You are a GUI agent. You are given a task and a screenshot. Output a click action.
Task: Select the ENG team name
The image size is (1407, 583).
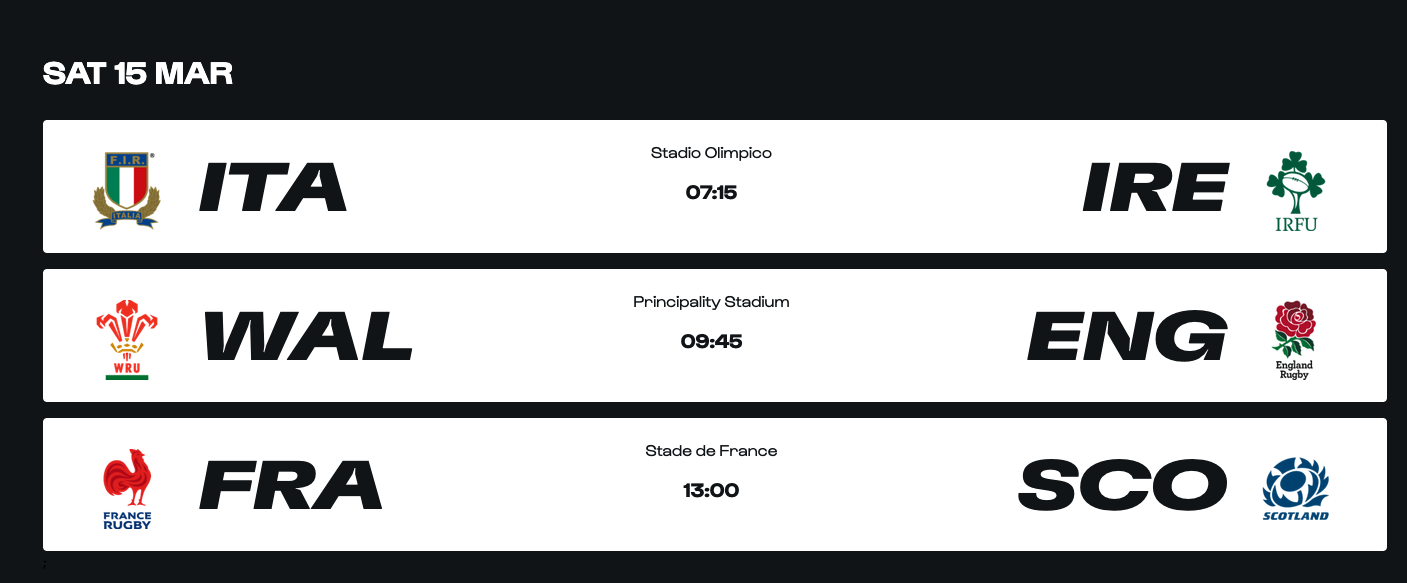click(x=1127, y=336)
